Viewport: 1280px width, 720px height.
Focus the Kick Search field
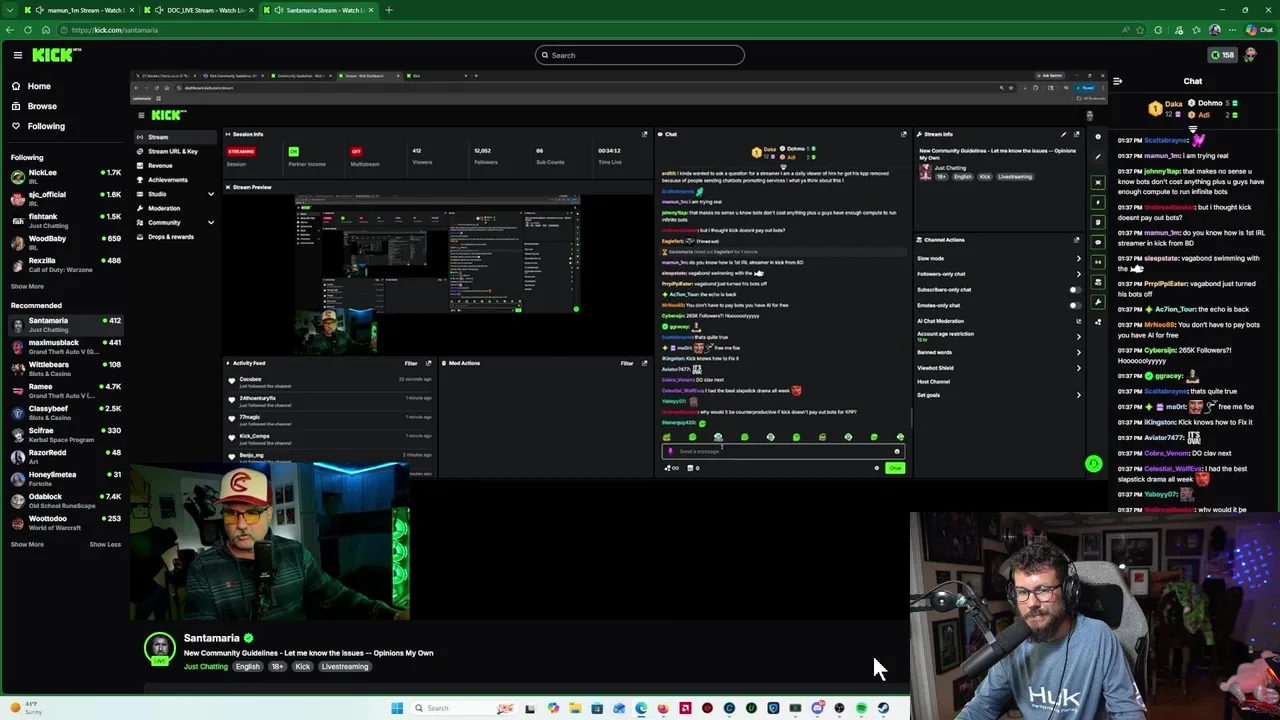coord(640,55)
